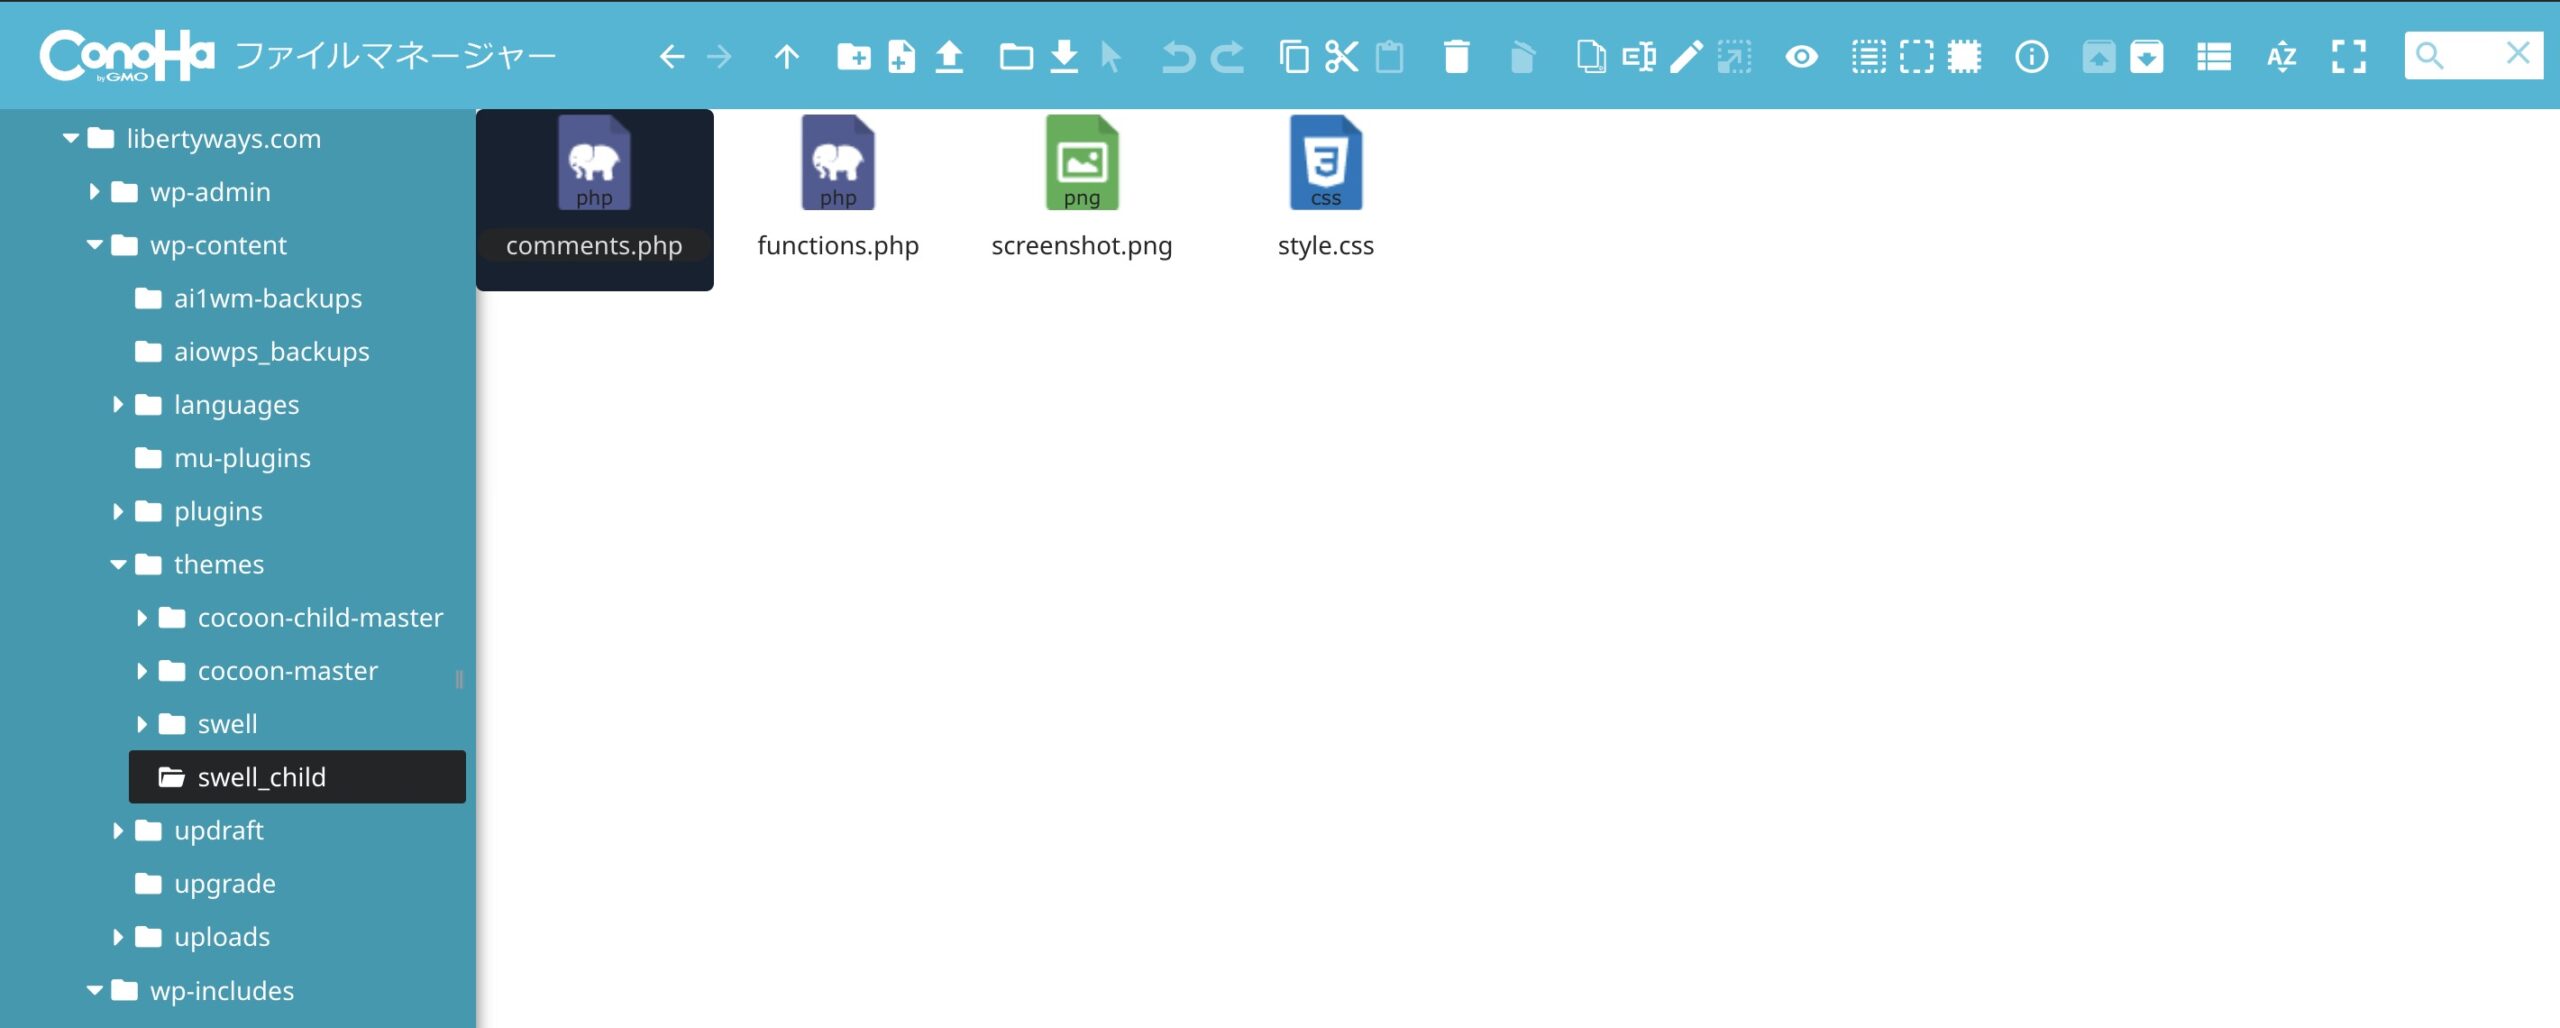This screenshot has width=2560, height=1028.
Task: Click the create archive icon
Action: pyautogui.click(x=2146, y=57)
